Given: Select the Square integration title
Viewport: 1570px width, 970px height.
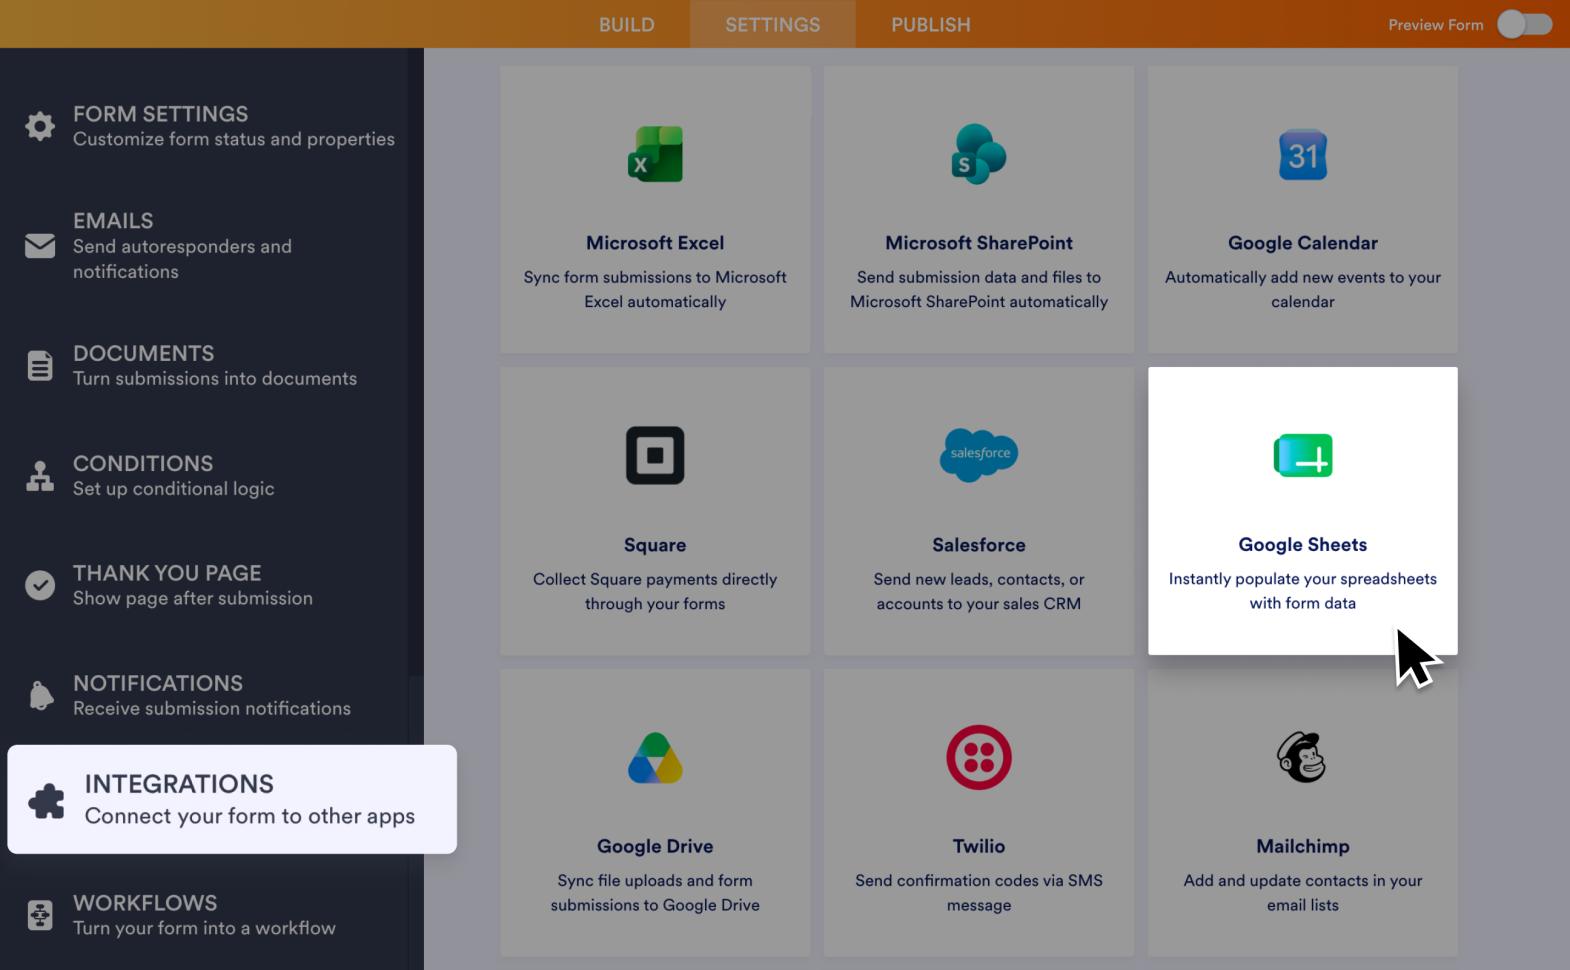Looking at the screenshot, I should coord(655,545).
